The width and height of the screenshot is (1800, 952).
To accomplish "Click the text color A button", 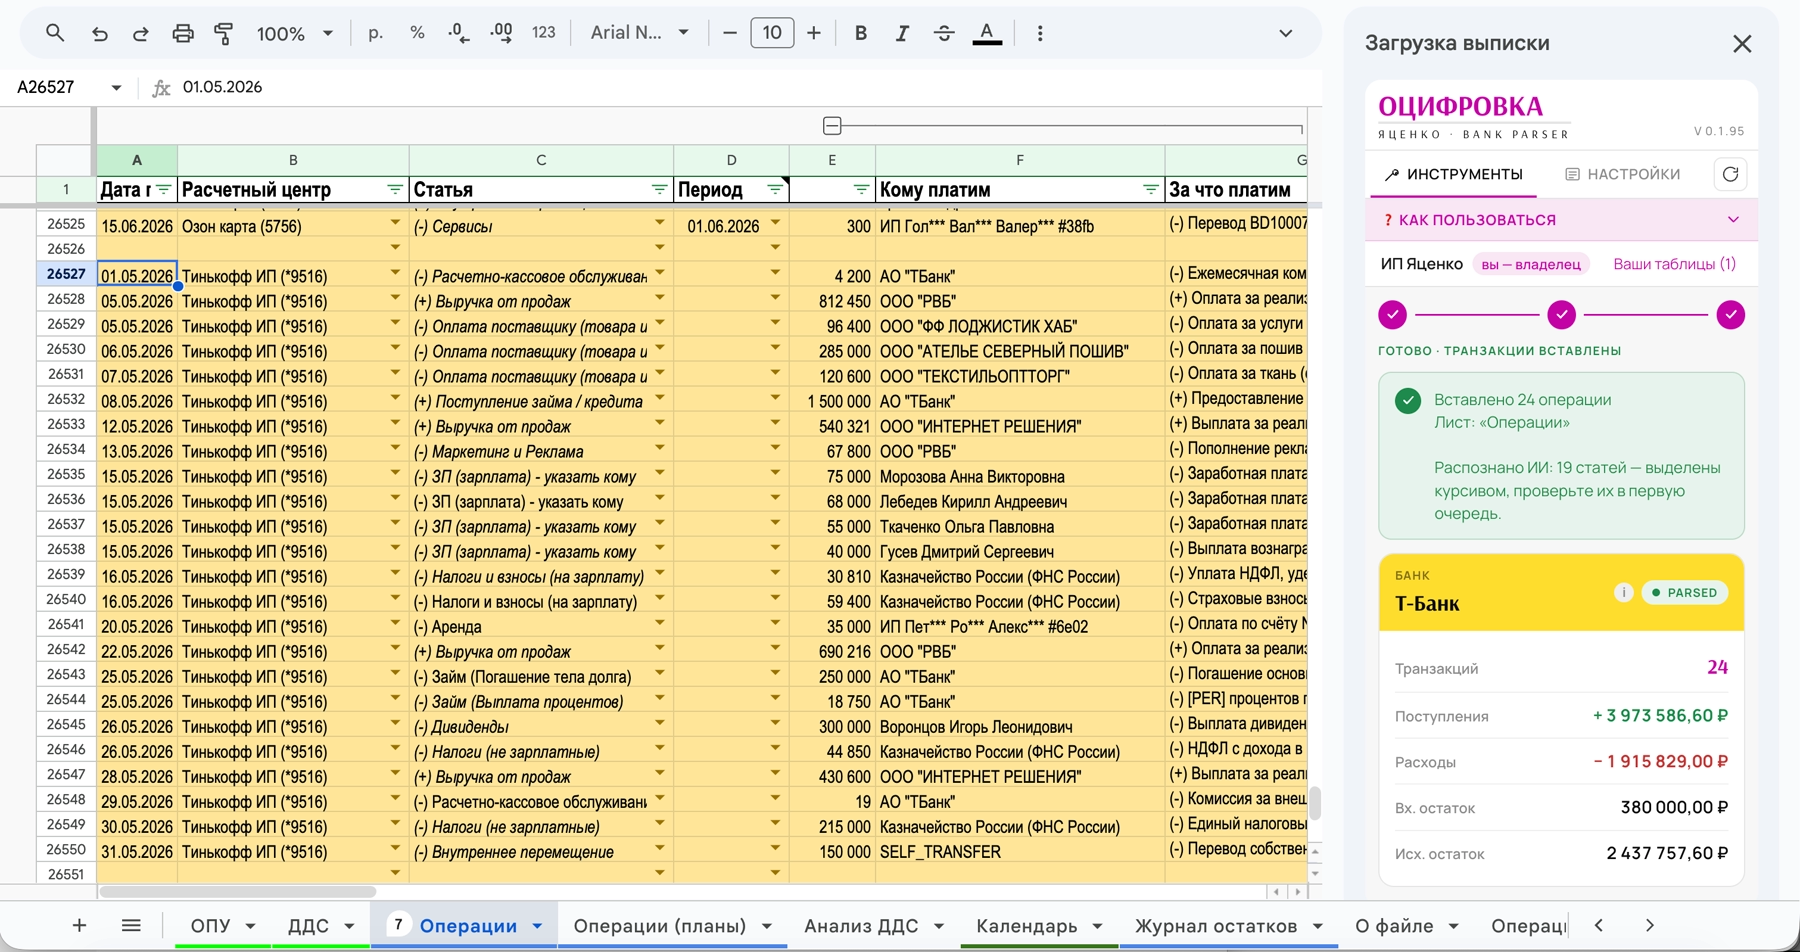I will (987, 33).
